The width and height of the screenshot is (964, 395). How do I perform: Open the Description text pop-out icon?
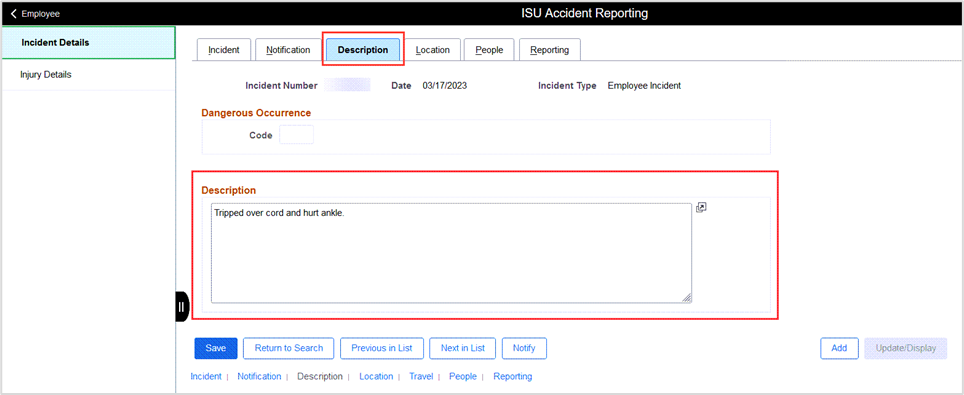701,208
